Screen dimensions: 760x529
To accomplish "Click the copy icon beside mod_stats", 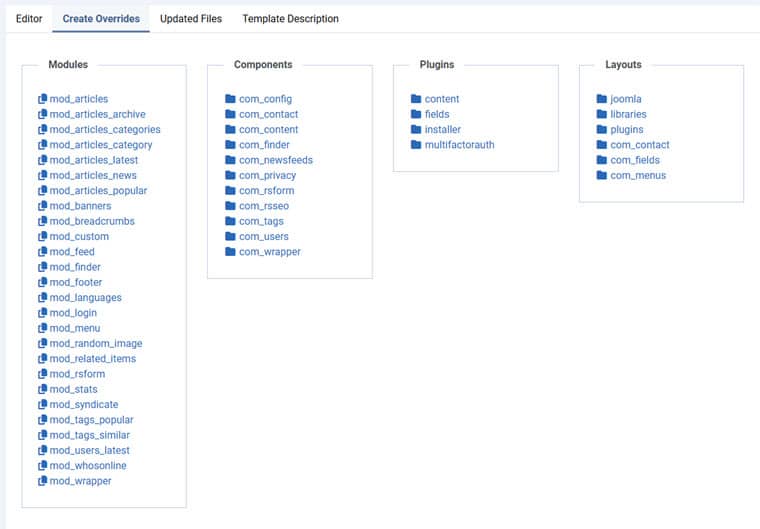I will pyautogui.click(x=43, y=389).
